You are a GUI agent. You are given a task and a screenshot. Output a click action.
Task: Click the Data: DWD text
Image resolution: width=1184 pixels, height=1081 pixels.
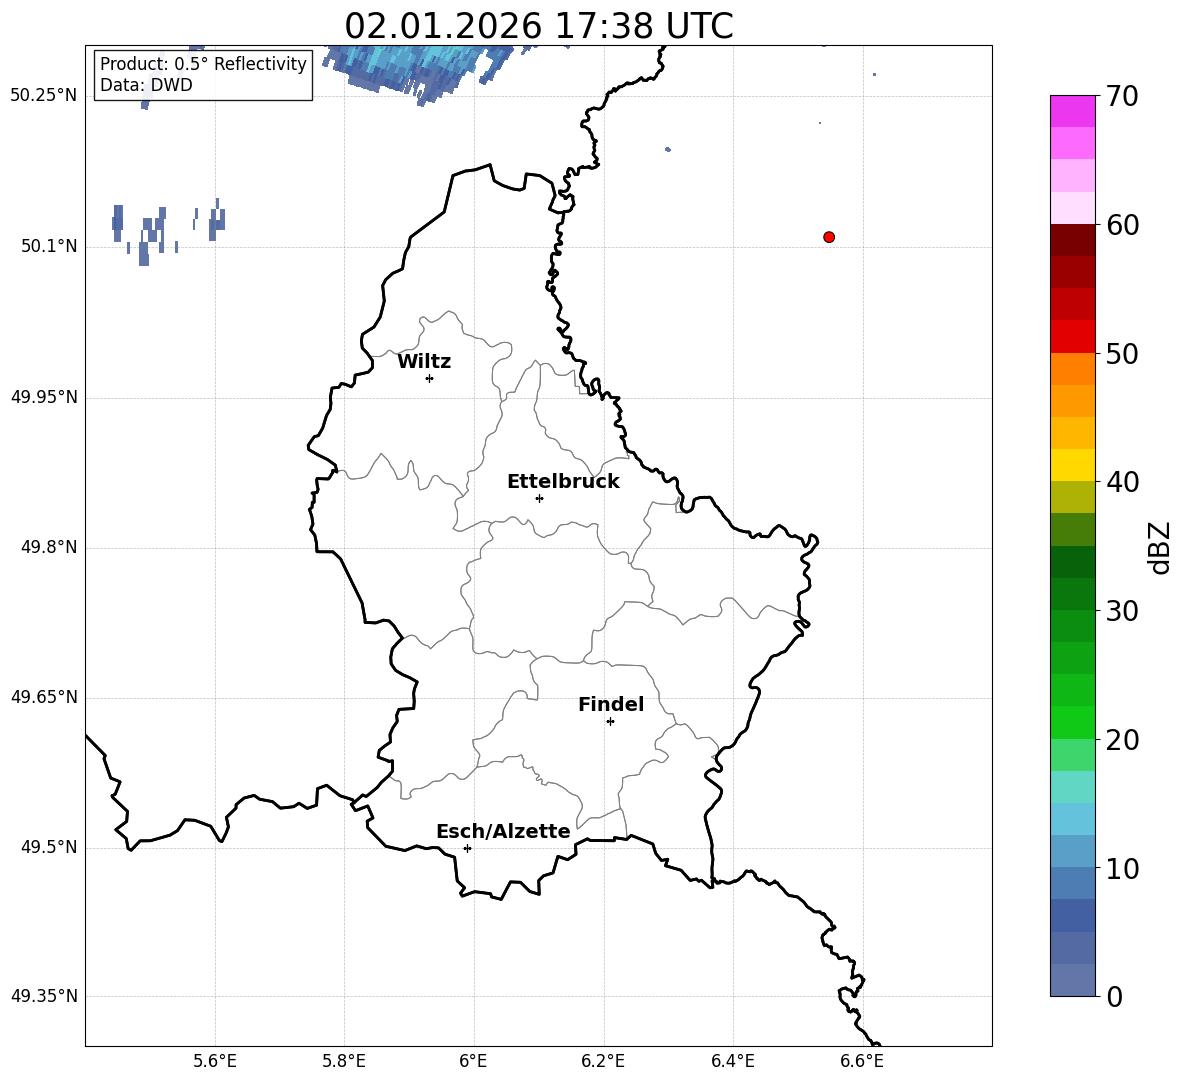[x=146, y=85]
